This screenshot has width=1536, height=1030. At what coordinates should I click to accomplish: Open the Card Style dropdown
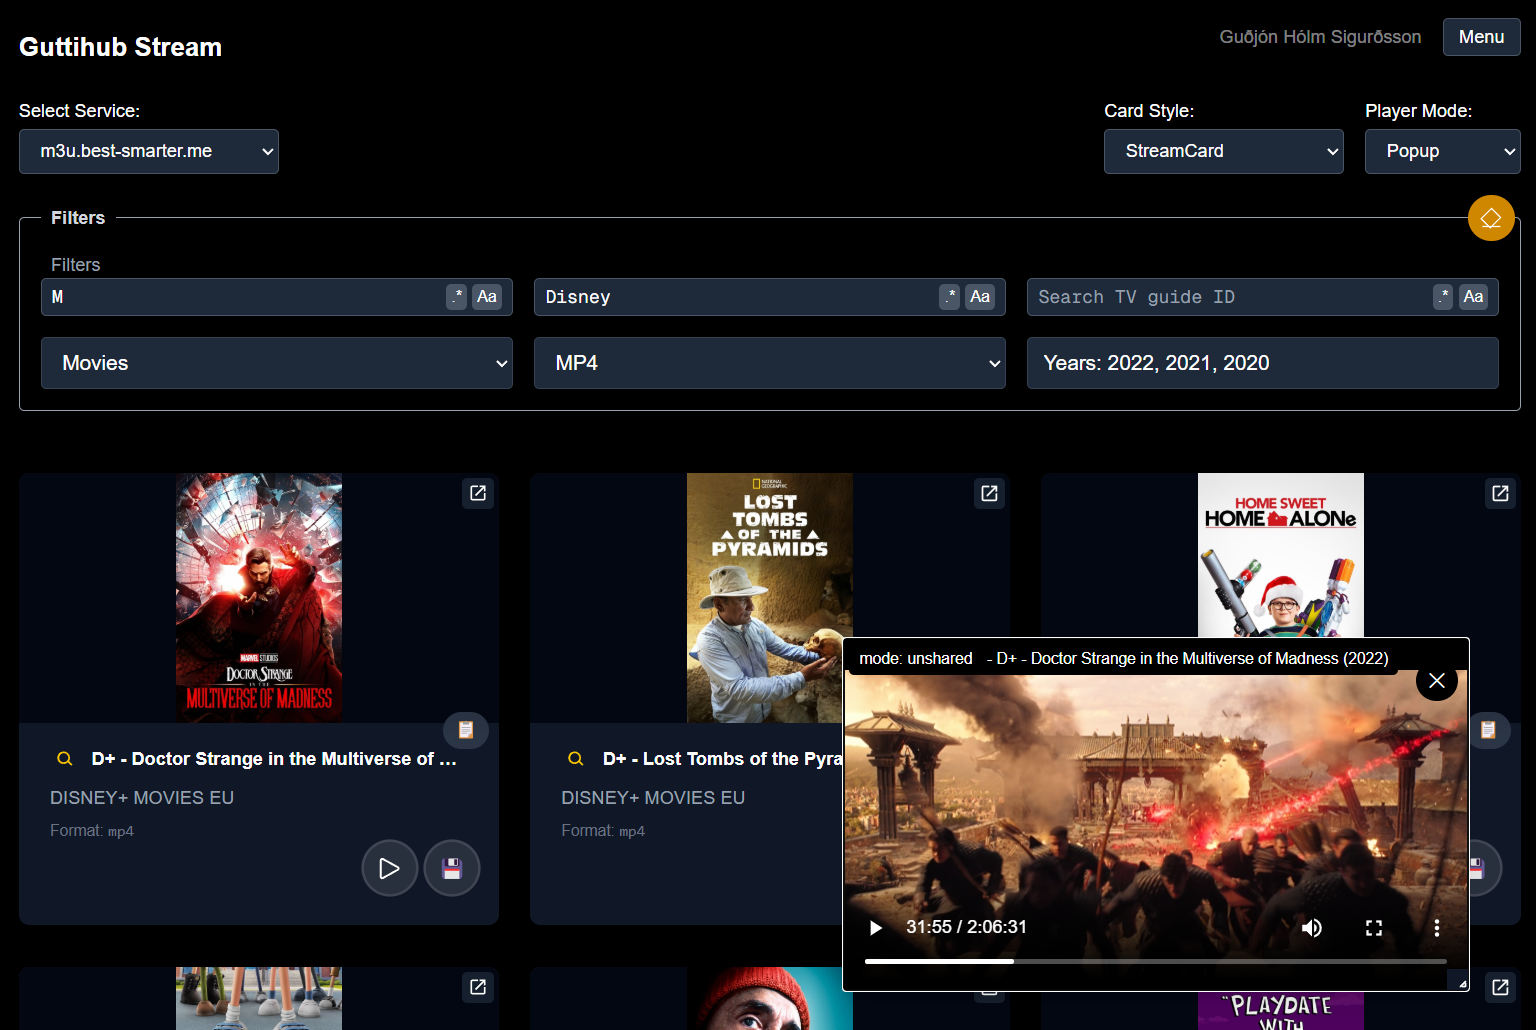pyautogui.click(x=1224, y=151)
